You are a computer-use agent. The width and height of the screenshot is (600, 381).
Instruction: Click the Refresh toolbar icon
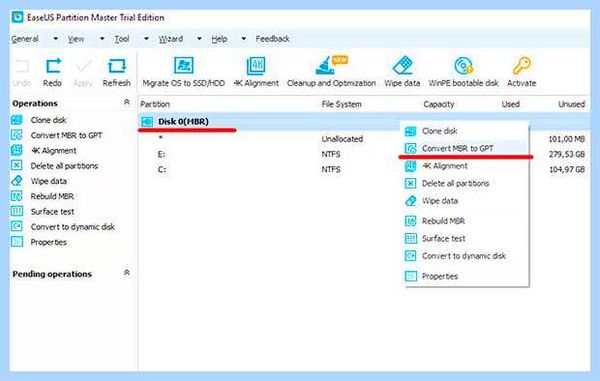coord(116,66)
